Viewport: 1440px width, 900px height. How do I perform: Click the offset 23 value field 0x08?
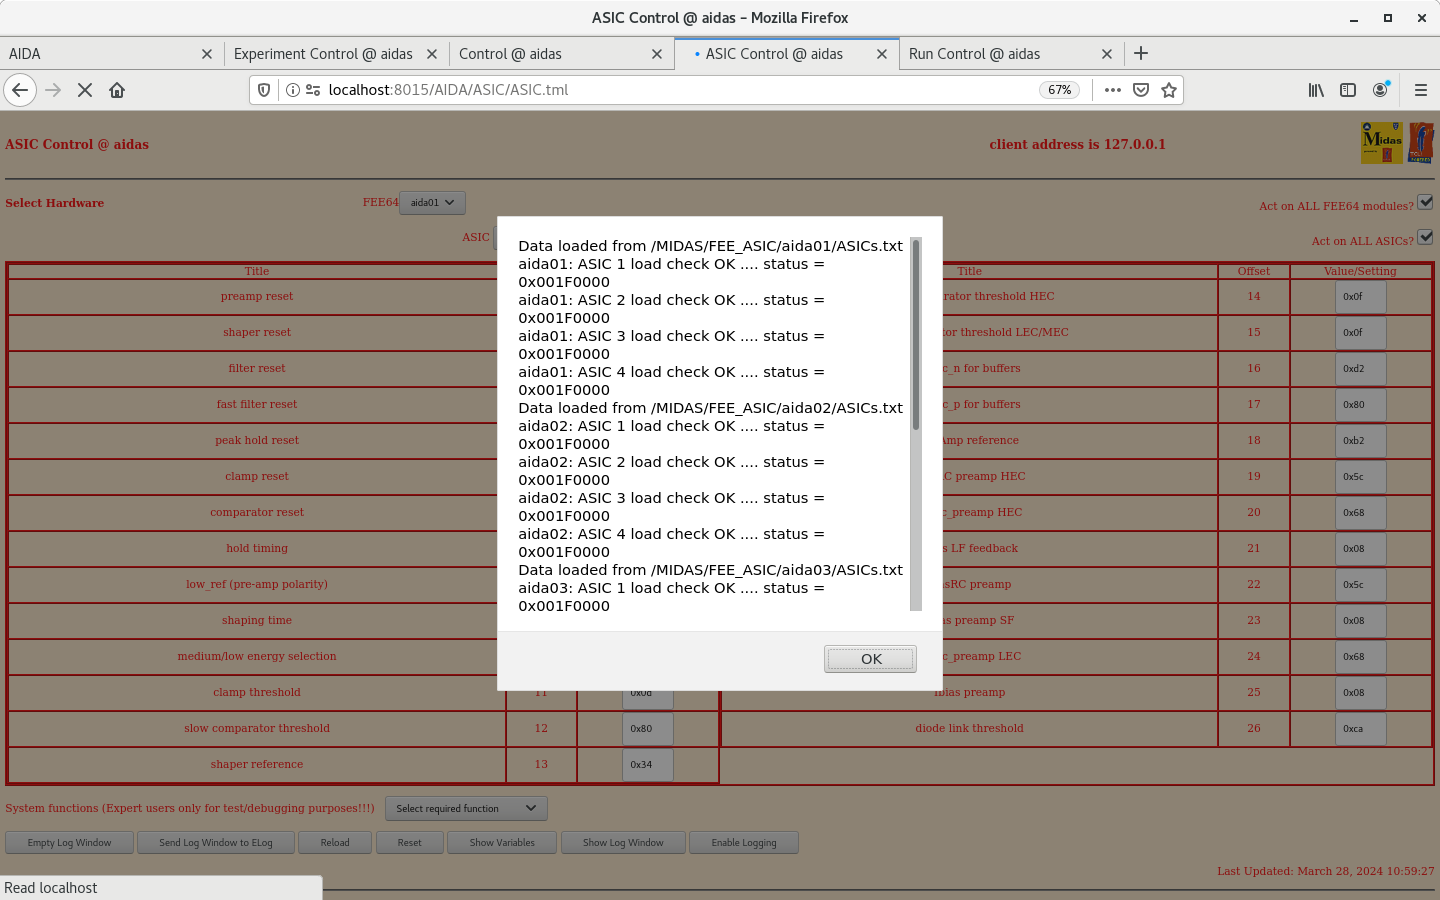[1361, 621]
